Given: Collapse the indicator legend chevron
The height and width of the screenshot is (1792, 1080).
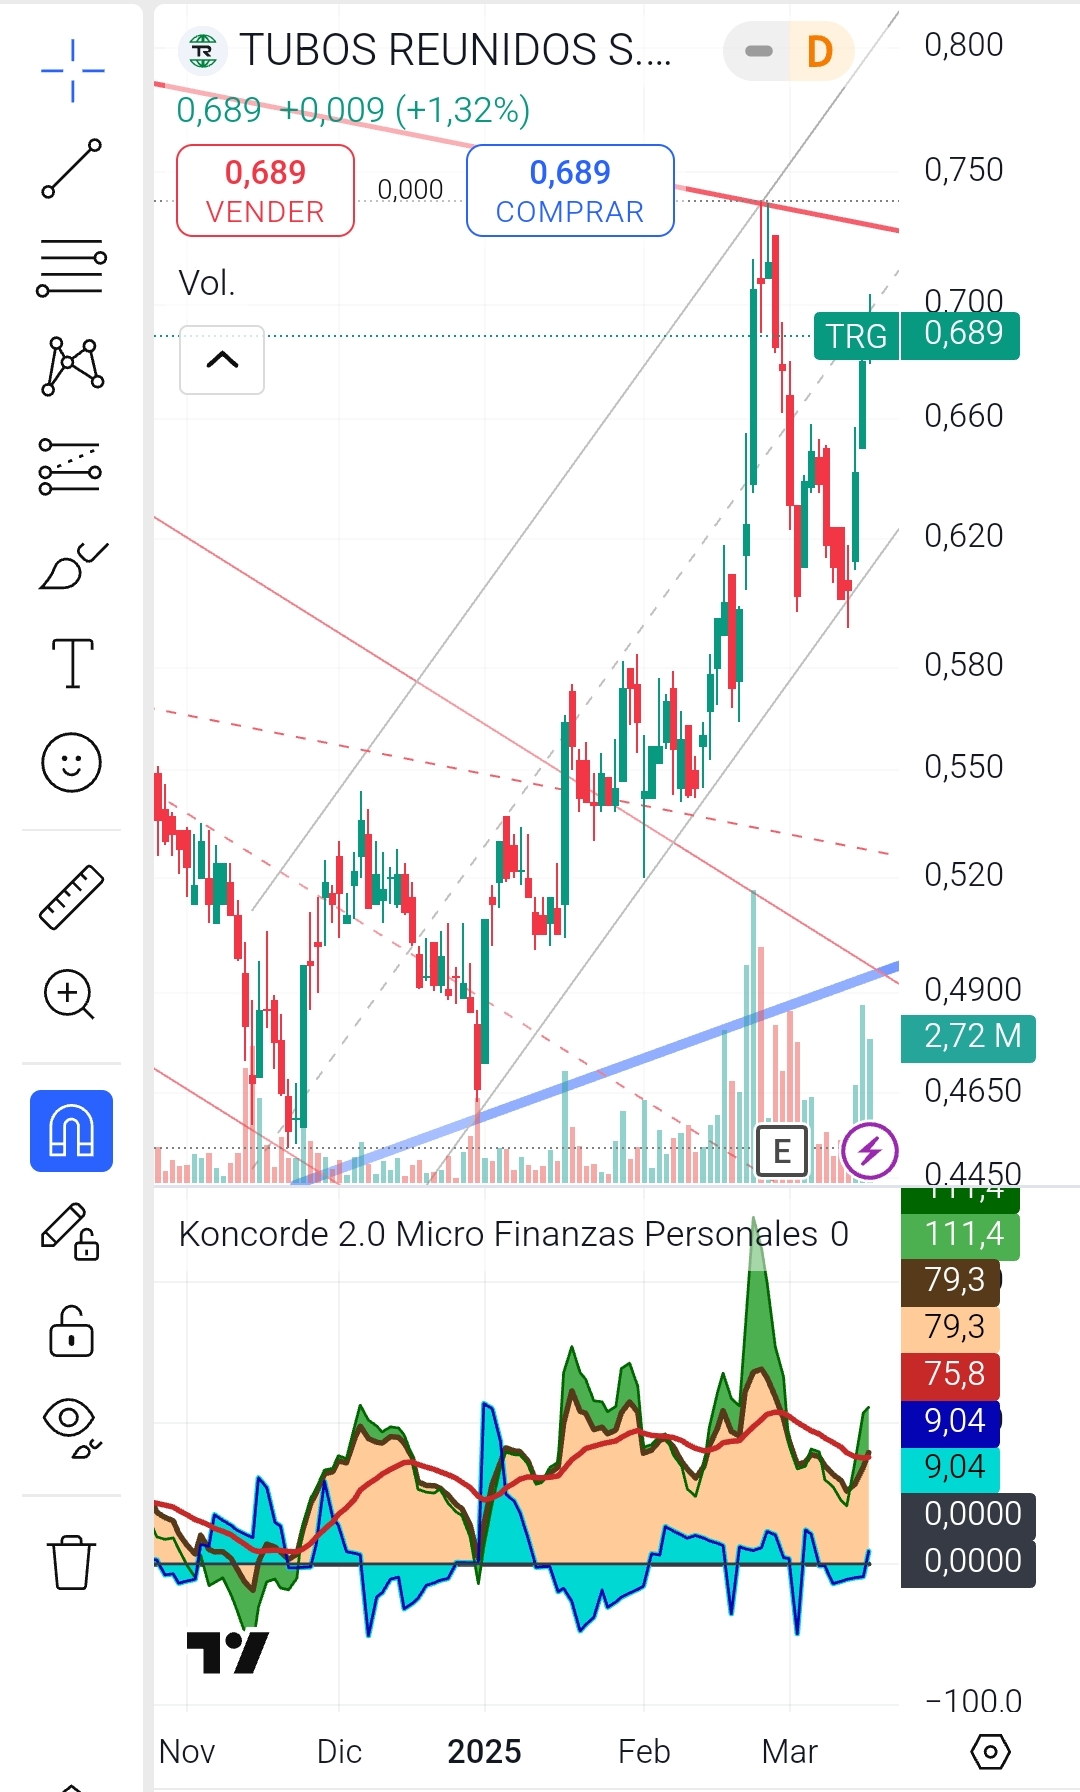Looking at the screenshot, I should (222, 360).
